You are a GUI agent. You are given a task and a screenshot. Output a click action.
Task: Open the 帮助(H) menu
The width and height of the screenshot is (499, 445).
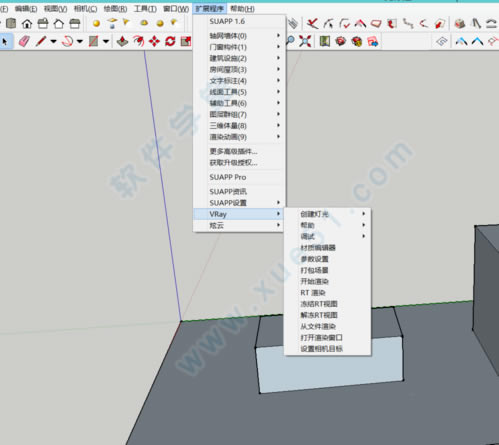(x=242, y=9)
